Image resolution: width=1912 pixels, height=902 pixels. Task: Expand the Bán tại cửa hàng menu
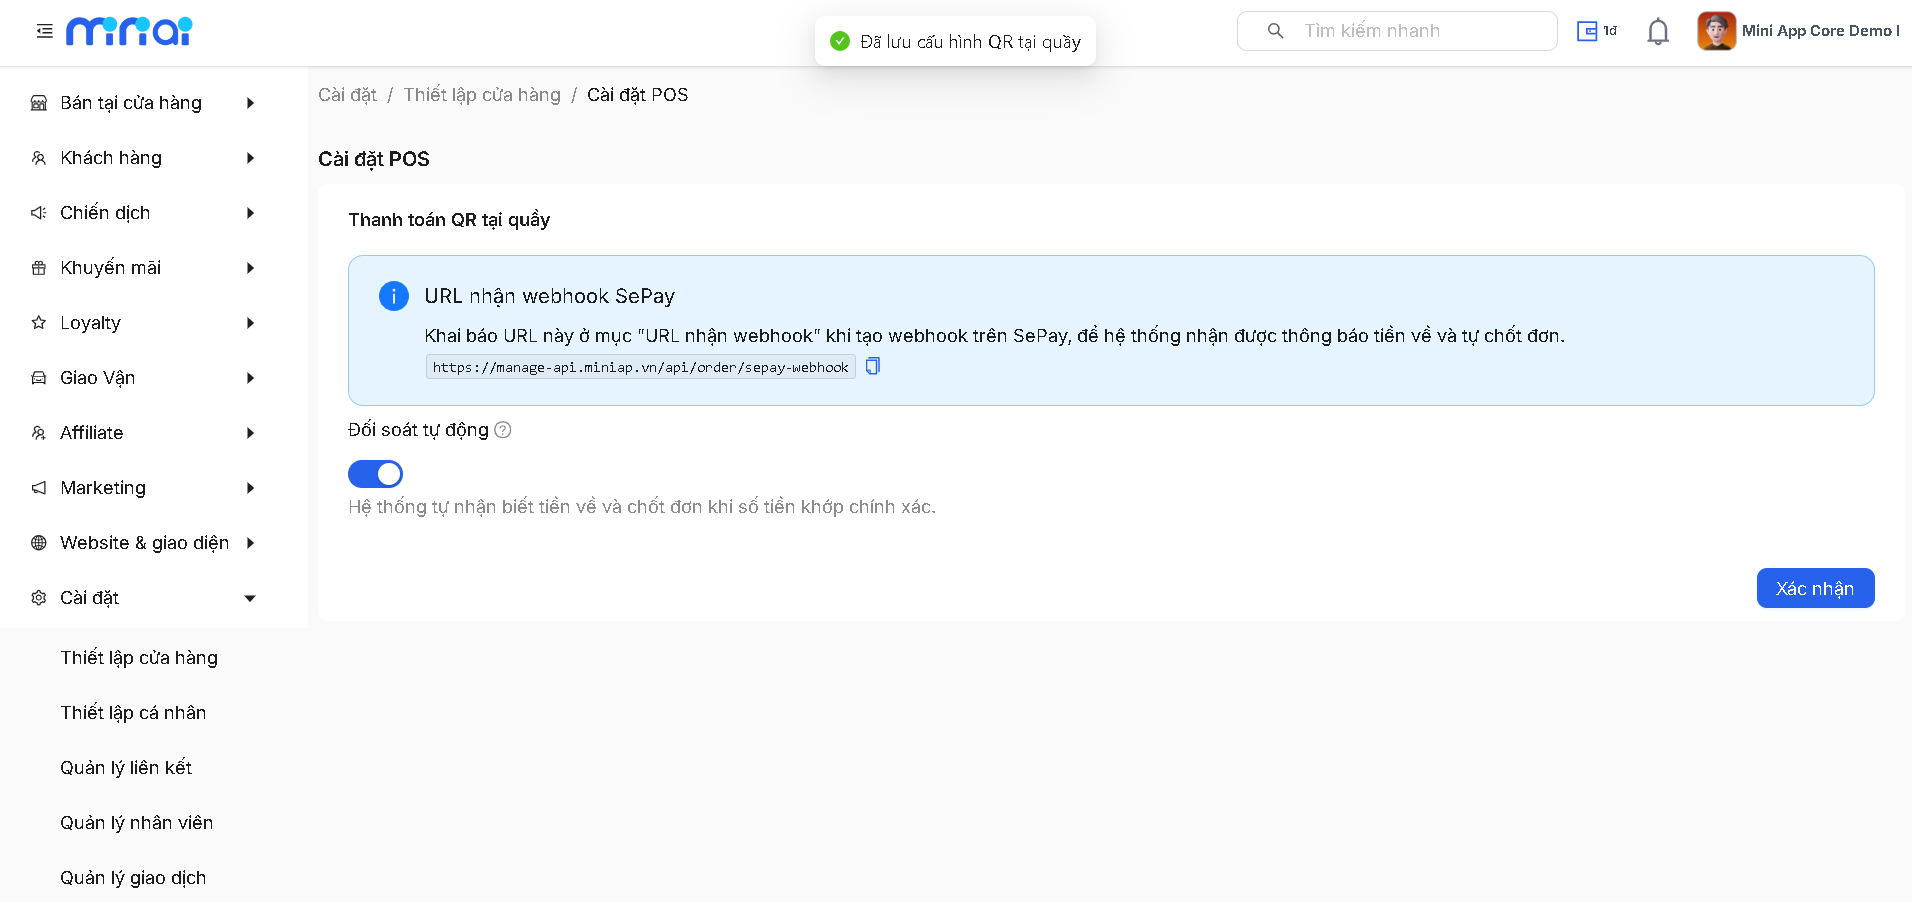[145, 103]
